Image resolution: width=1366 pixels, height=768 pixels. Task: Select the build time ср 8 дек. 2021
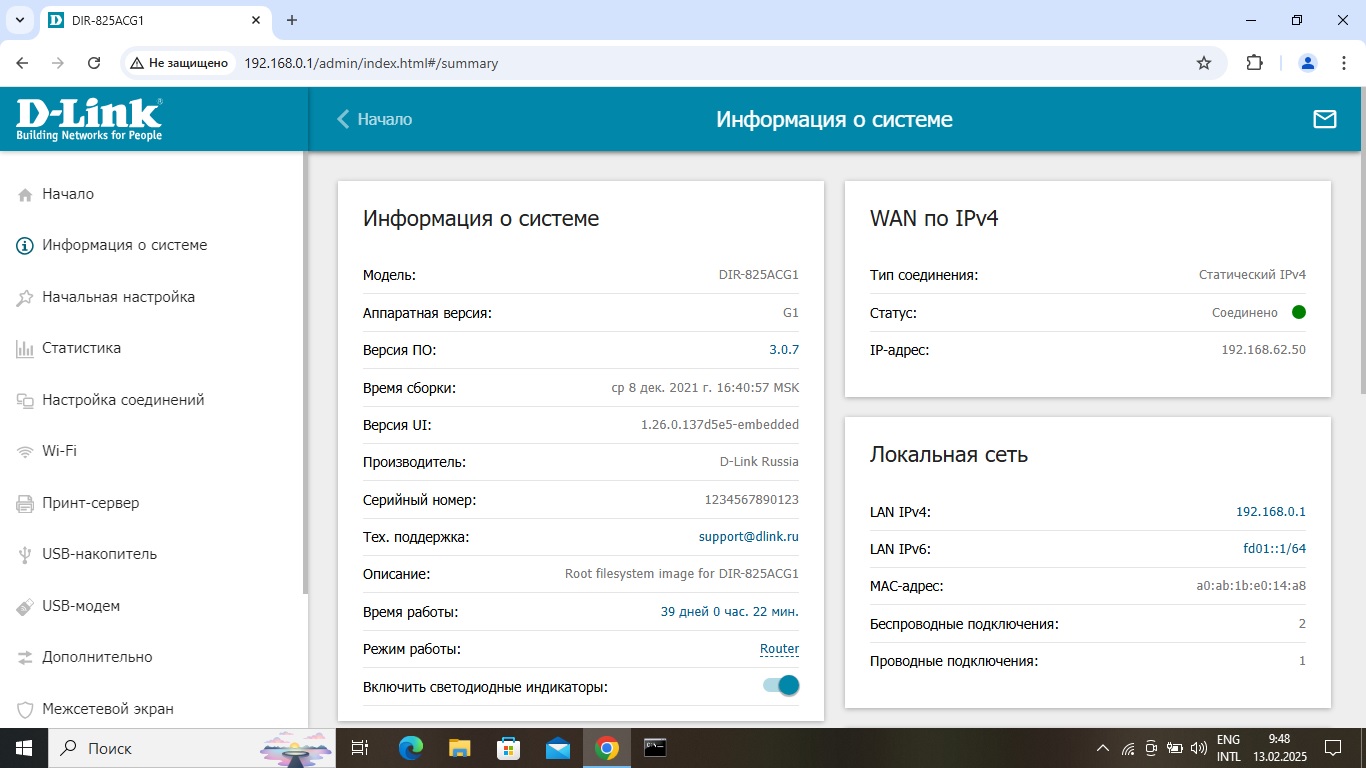coord(705,388)
